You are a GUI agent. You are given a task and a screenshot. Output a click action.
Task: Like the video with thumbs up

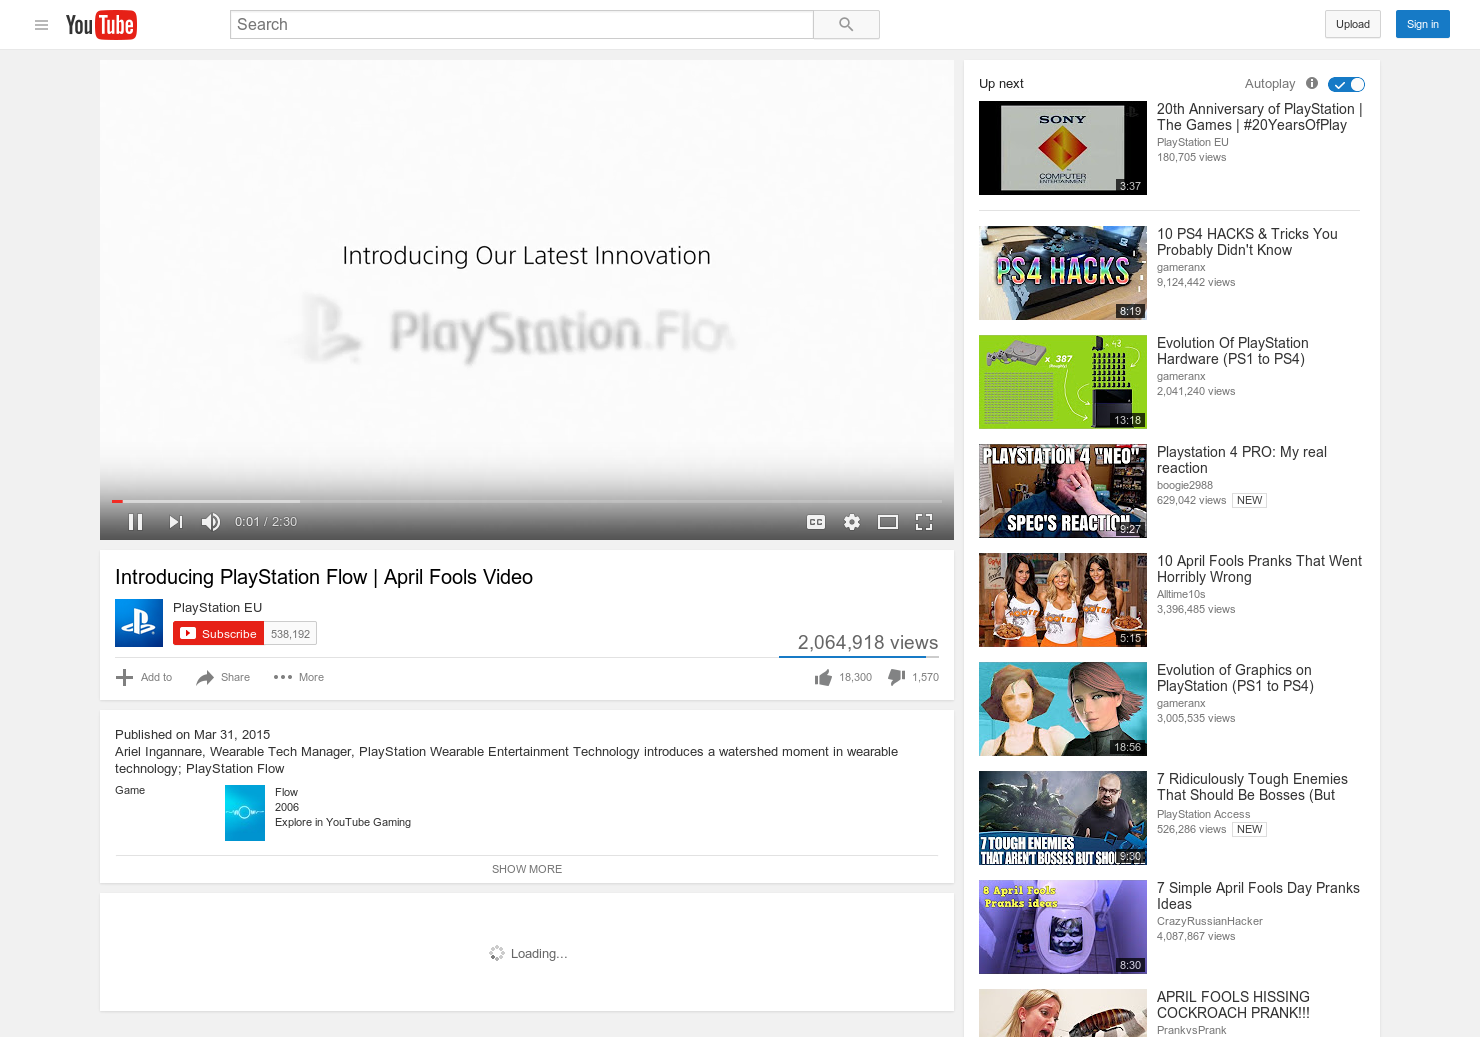[x=843, y=678]
